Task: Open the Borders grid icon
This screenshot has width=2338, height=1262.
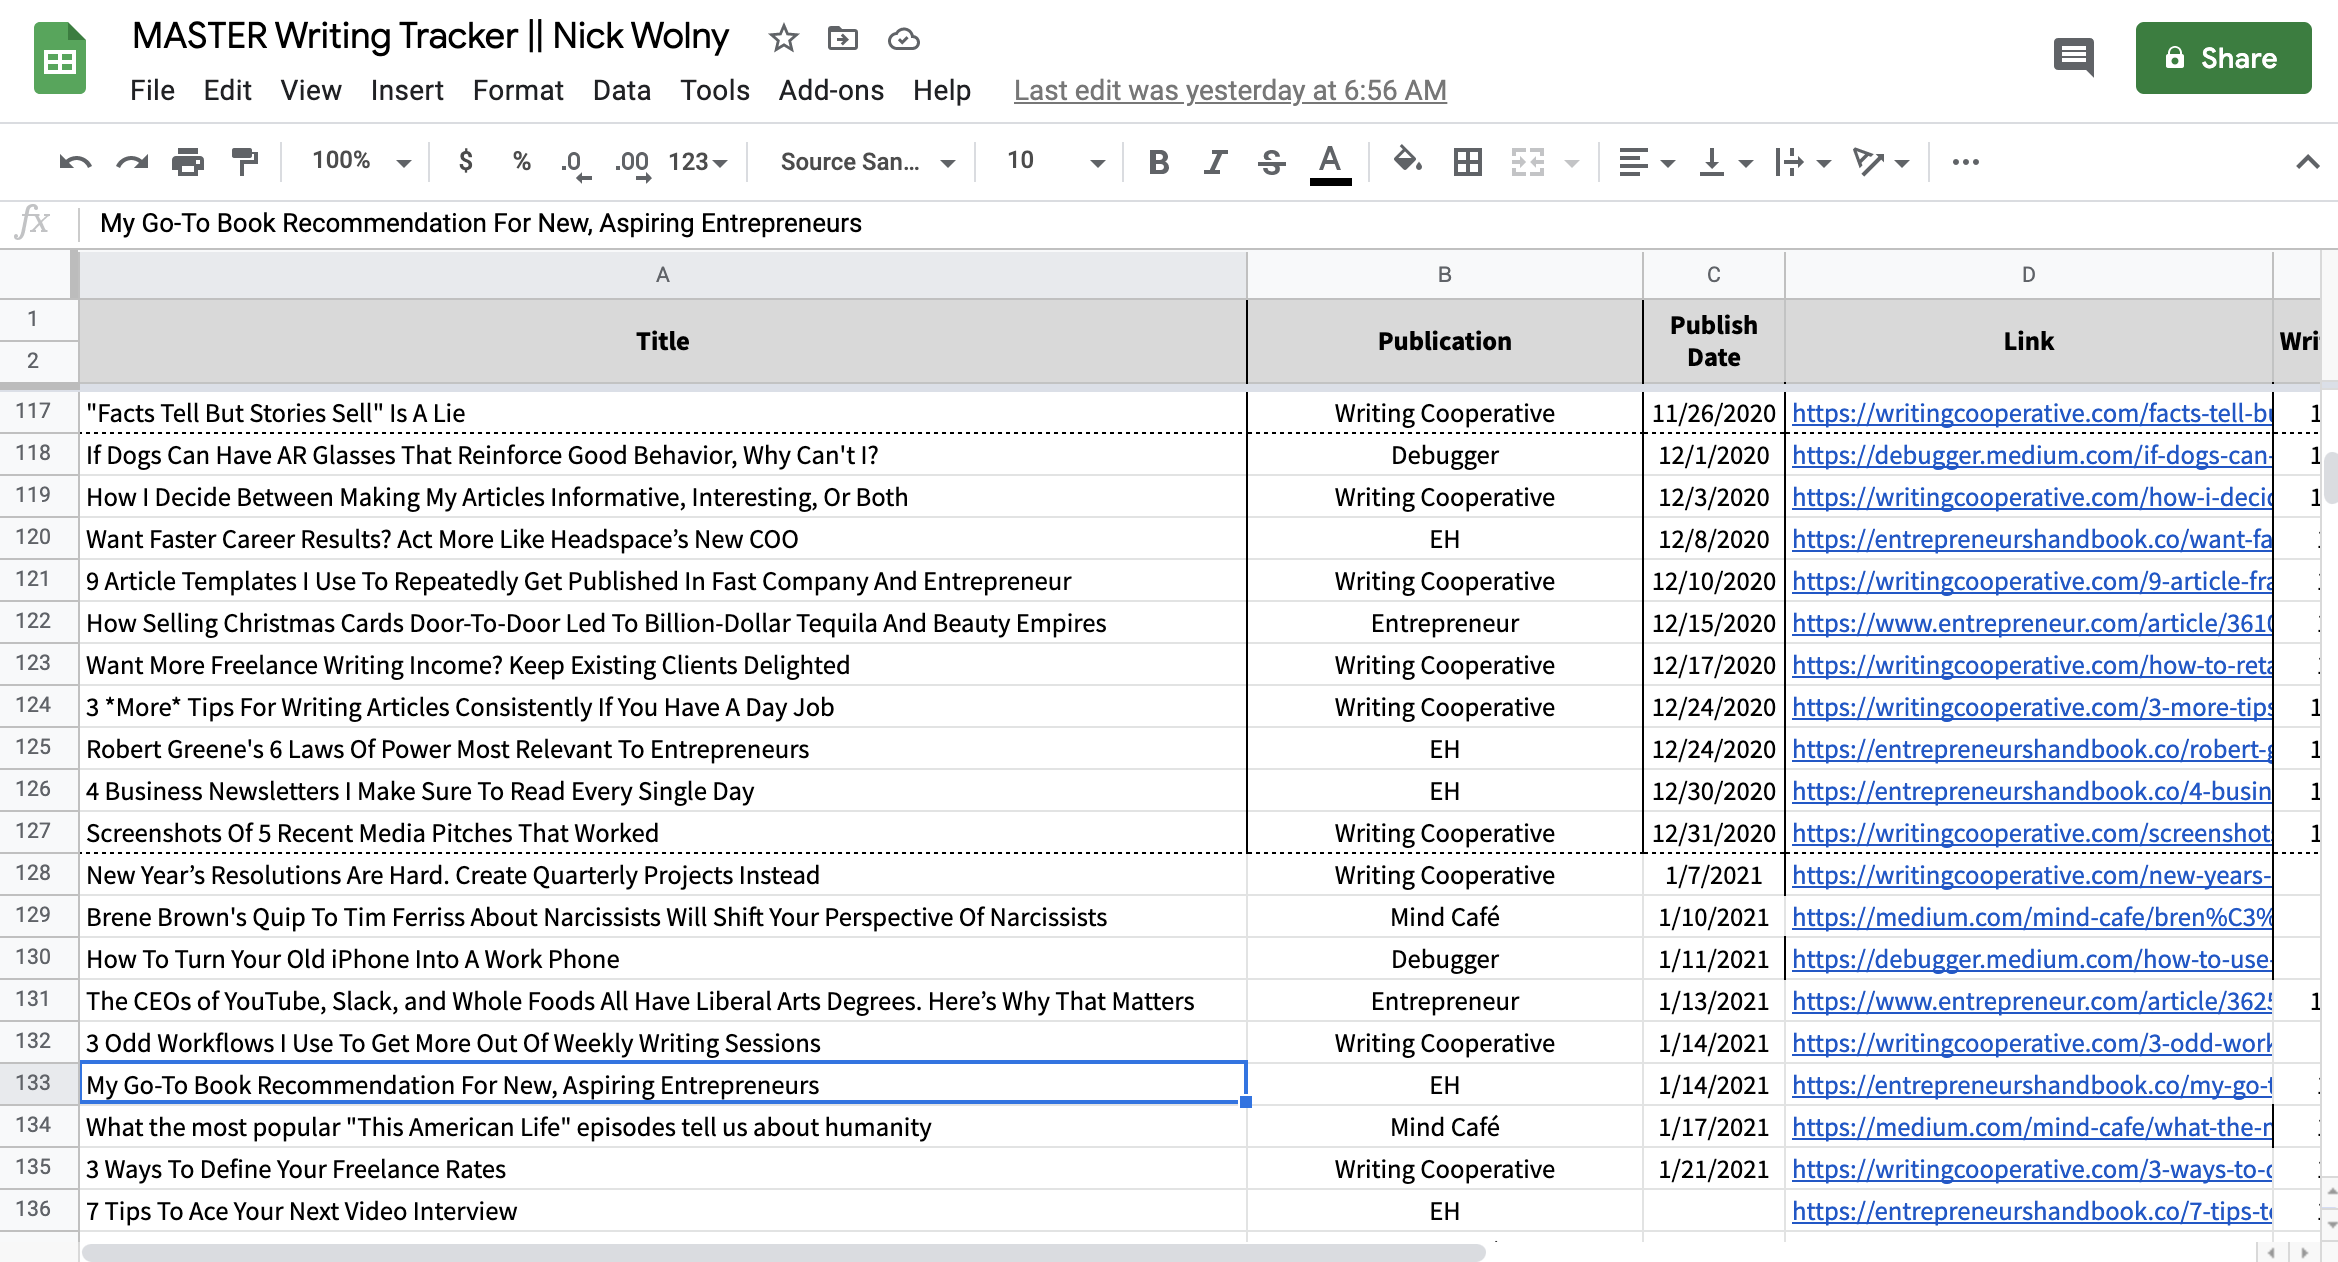Action: pos(1467,162)
